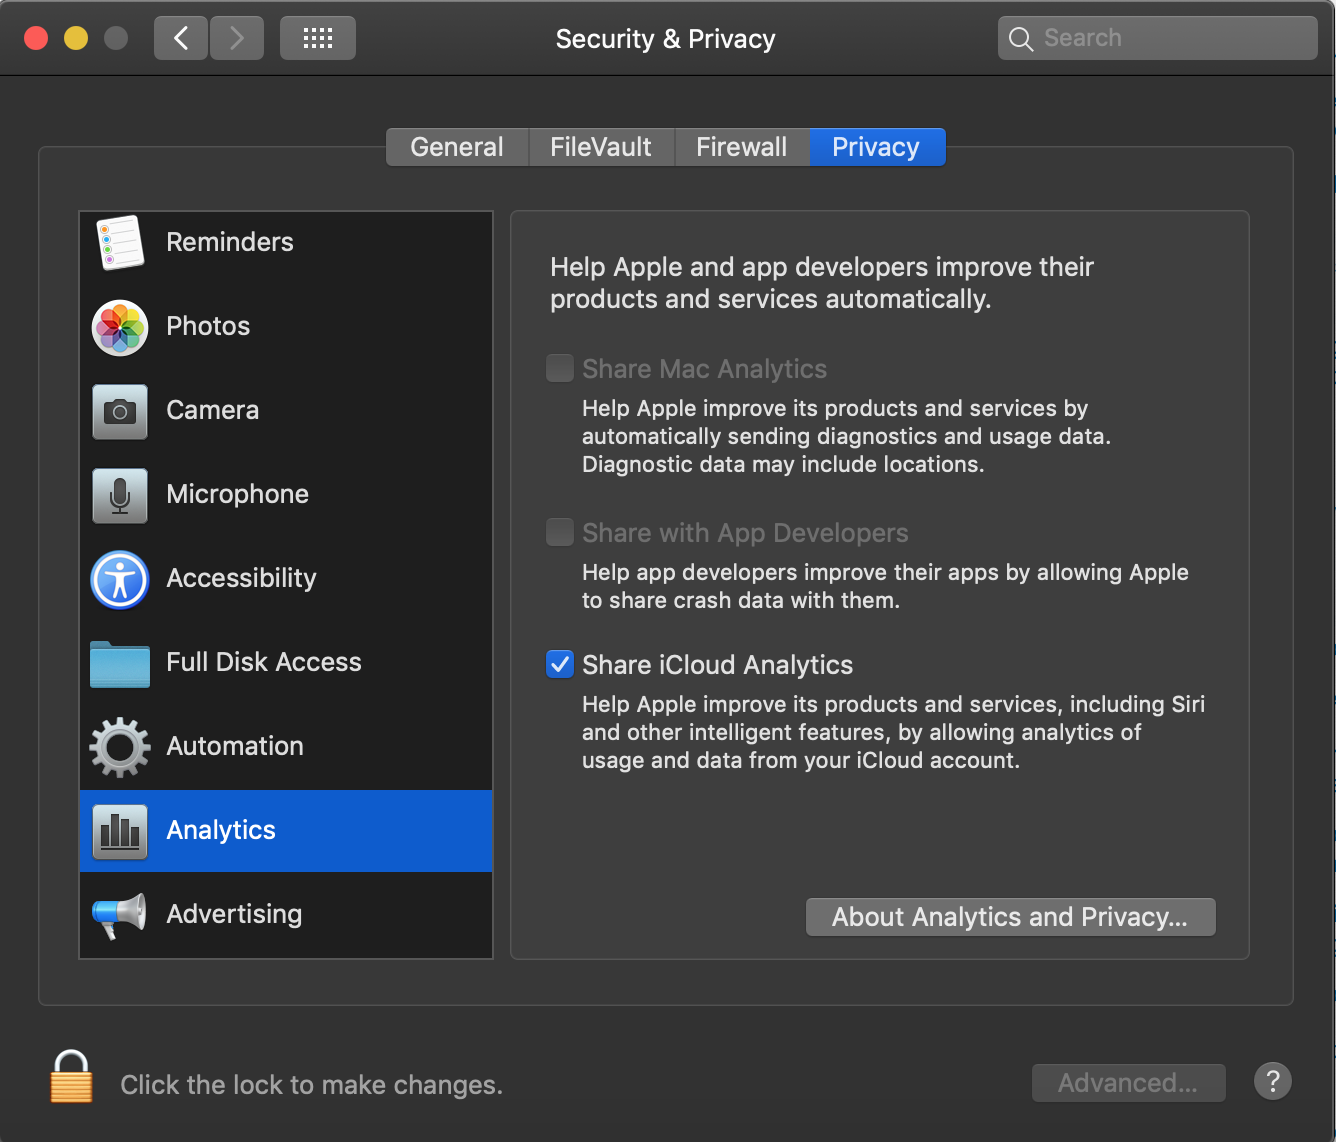
Task: Click the Accessibility figure icon
Action: tap(120, 580)
